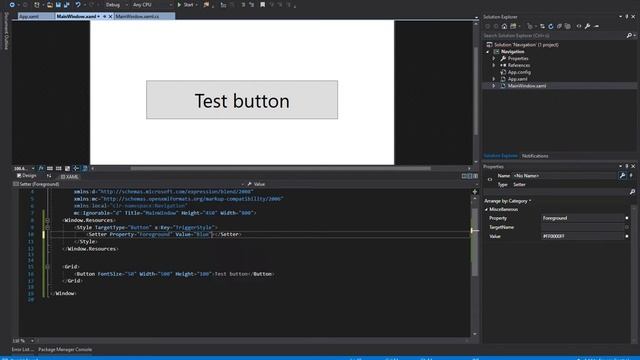Screen dimensions: 640x360
Task: Toggle the snap grid icon in designer
Action: click(x=50, y=168)
